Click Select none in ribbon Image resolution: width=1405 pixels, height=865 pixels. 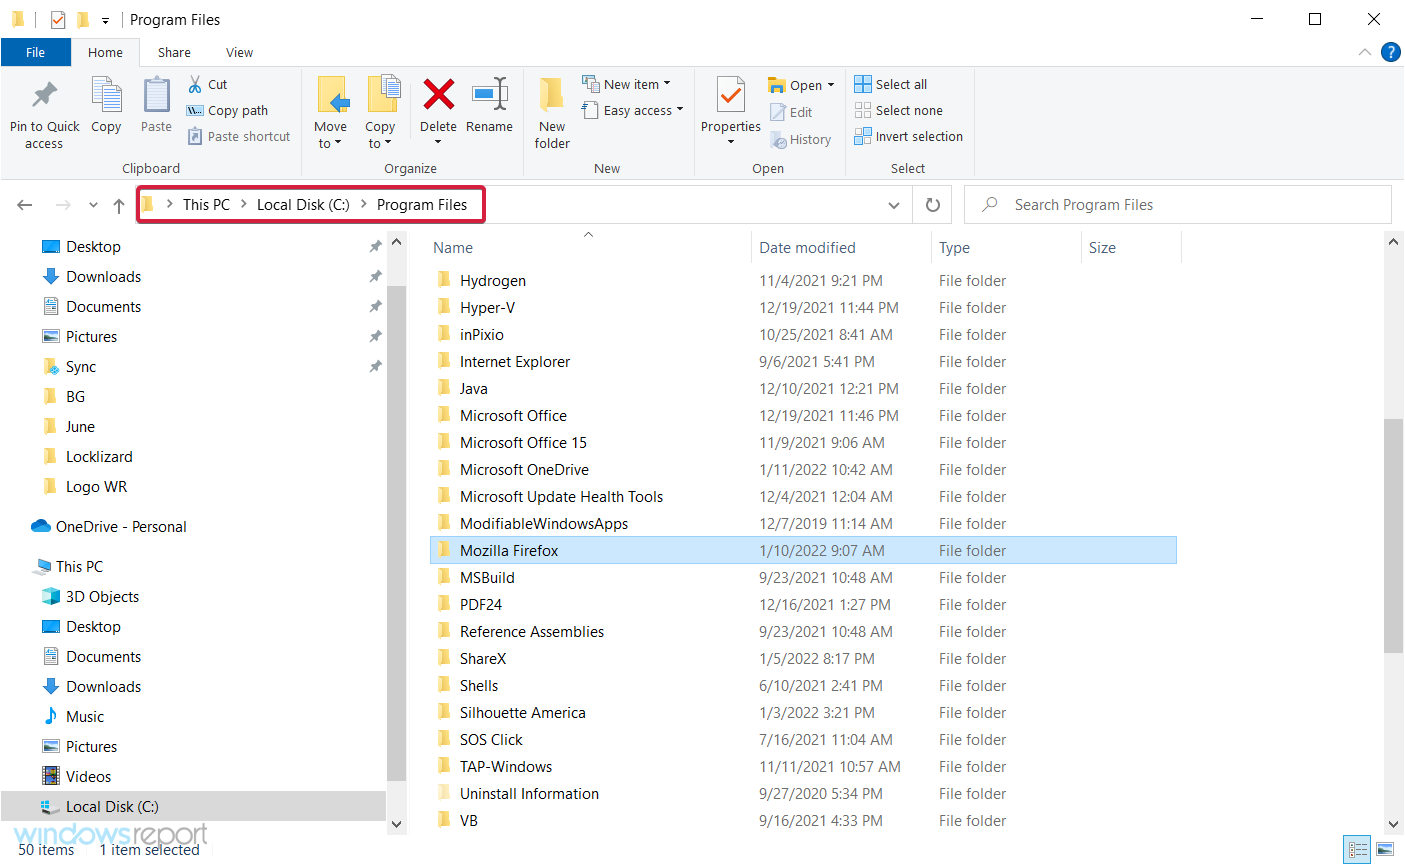click(899, 111)
